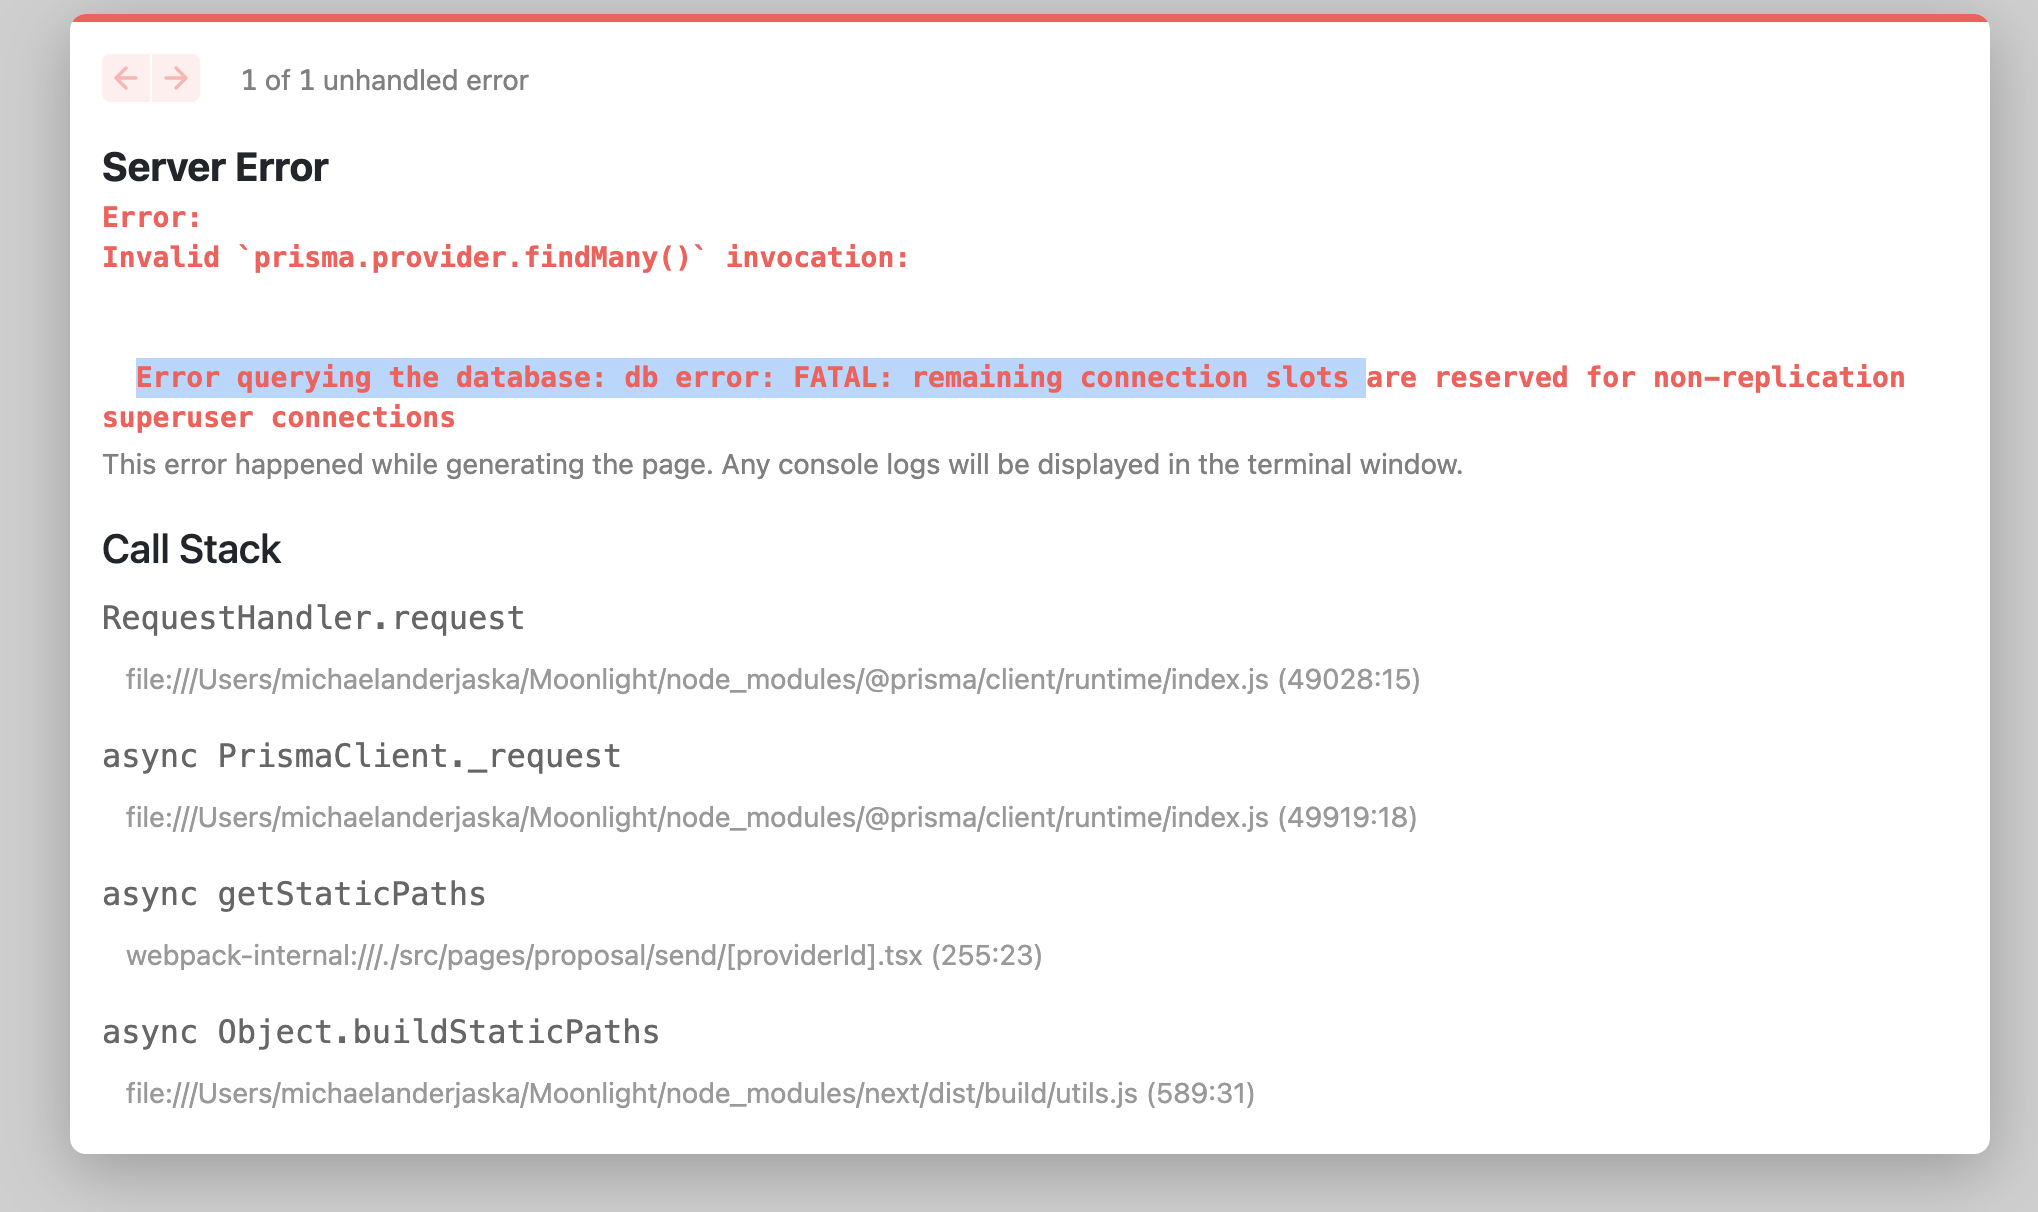2038x1212 pixels.
Task: Click the page generation explanation sentence
Action: click(782, 464)
